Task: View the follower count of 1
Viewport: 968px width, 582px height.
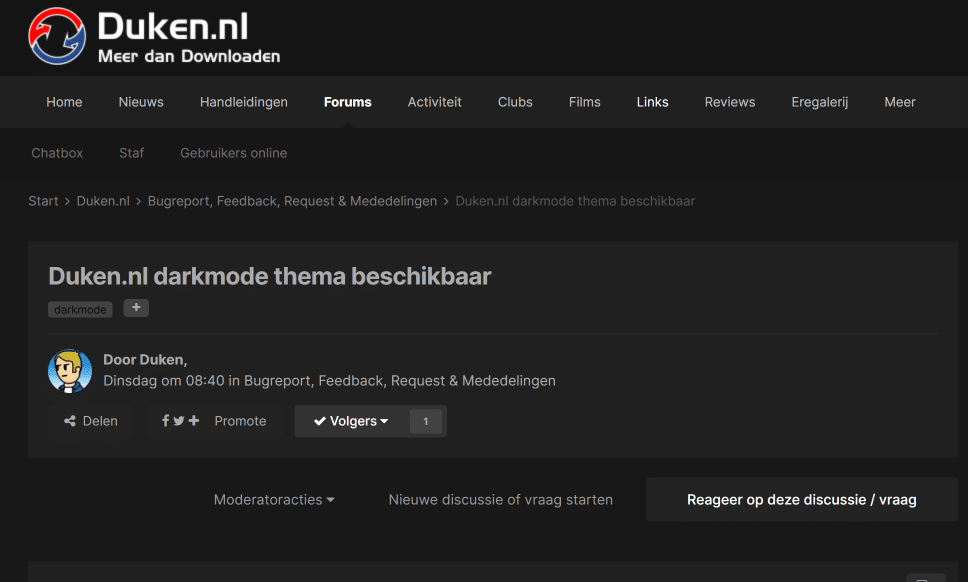Action: coord(426,422)
